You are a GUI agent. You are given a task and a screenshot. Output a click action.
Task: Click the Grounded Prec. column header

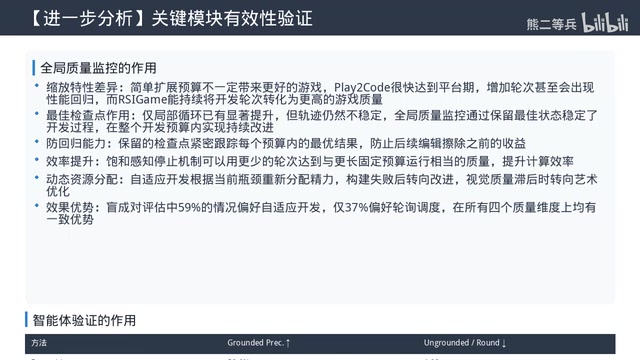258,343
